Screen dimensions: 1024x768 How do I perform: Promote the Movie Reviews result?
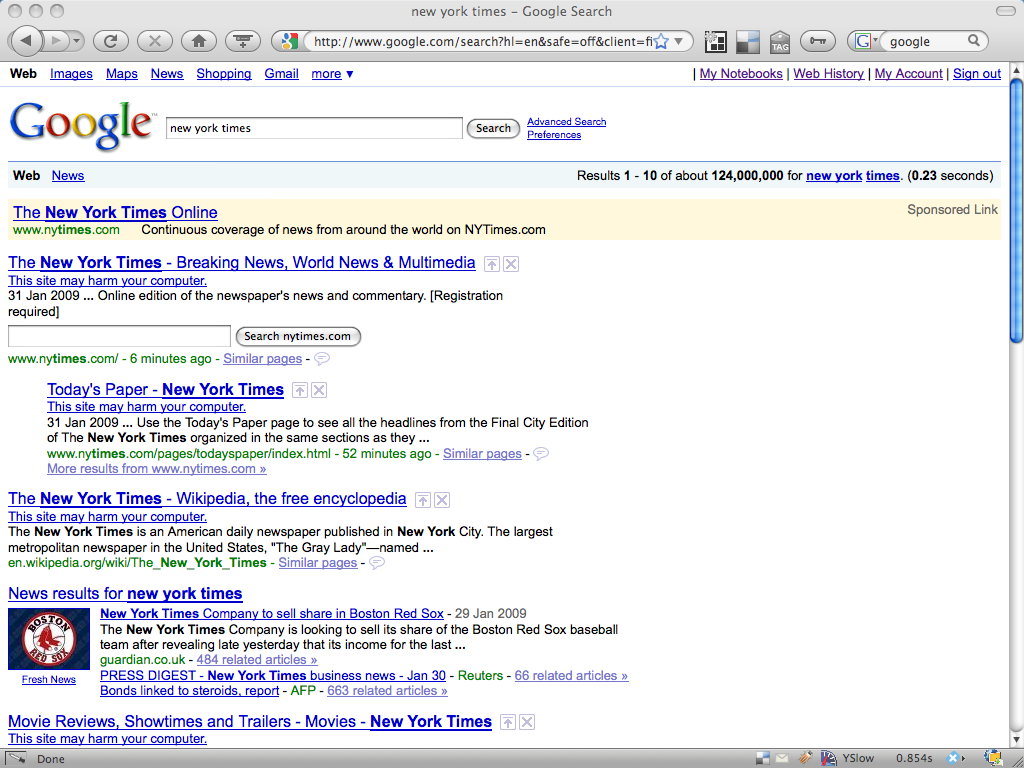507,722
